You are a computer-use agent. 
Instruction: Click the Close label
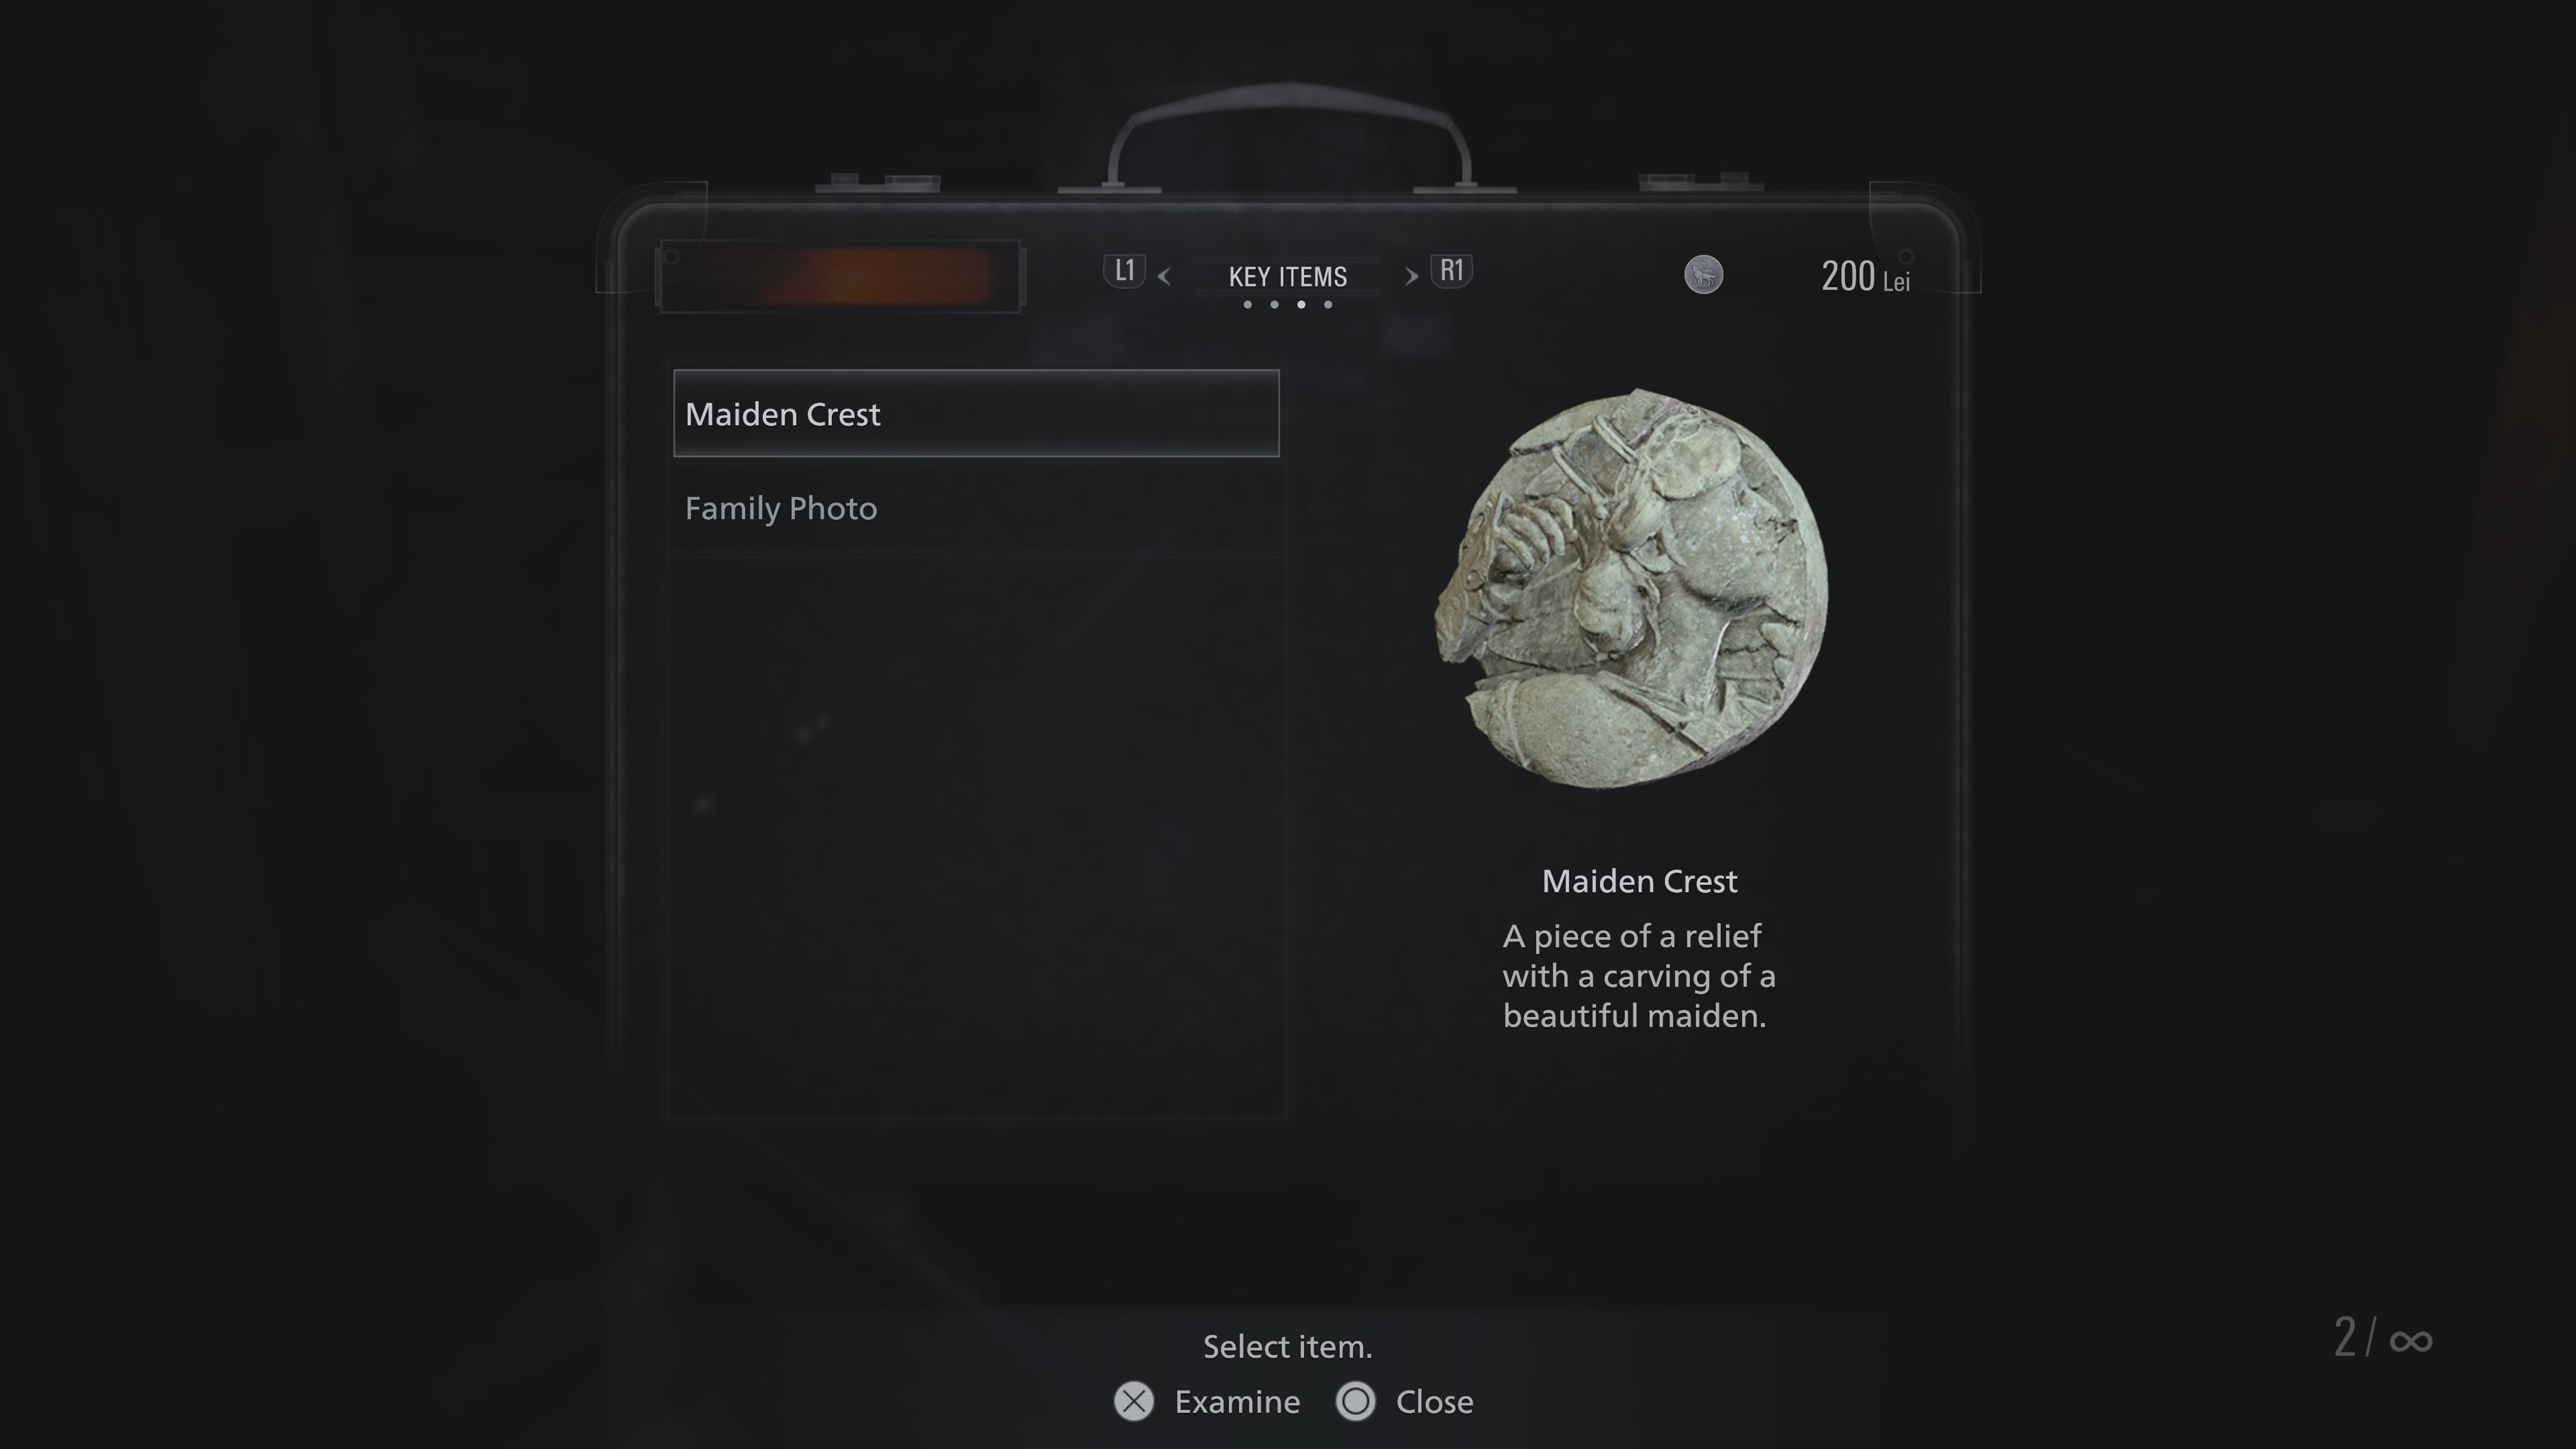point(1434,1402)
